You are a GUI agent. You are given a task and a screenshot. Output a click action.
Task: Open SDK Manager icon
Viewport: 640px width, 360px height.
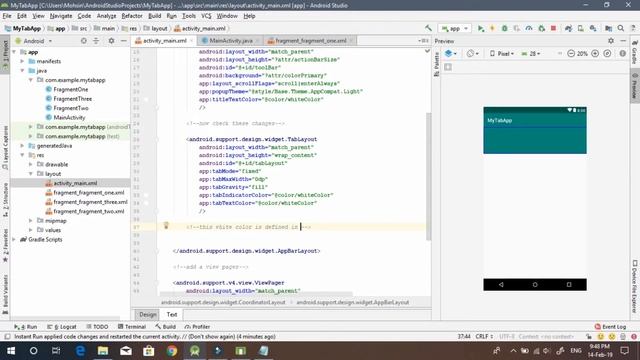593,28
